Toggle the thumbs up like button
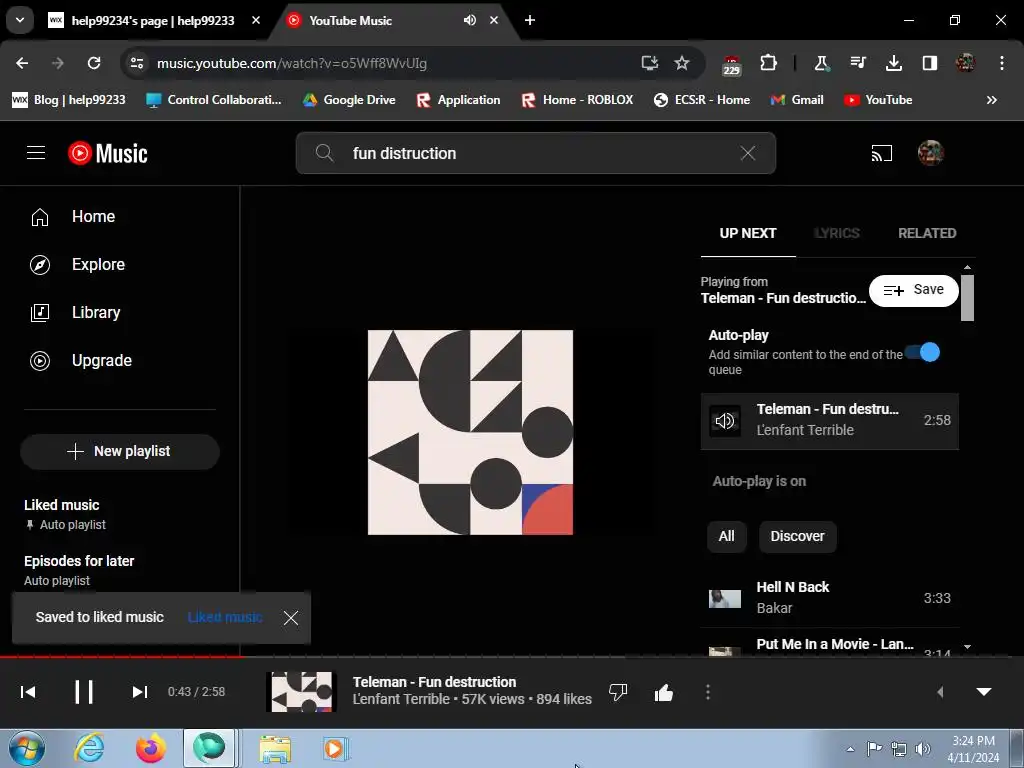This screenshot has height=768, width=1024. point(664,692)
